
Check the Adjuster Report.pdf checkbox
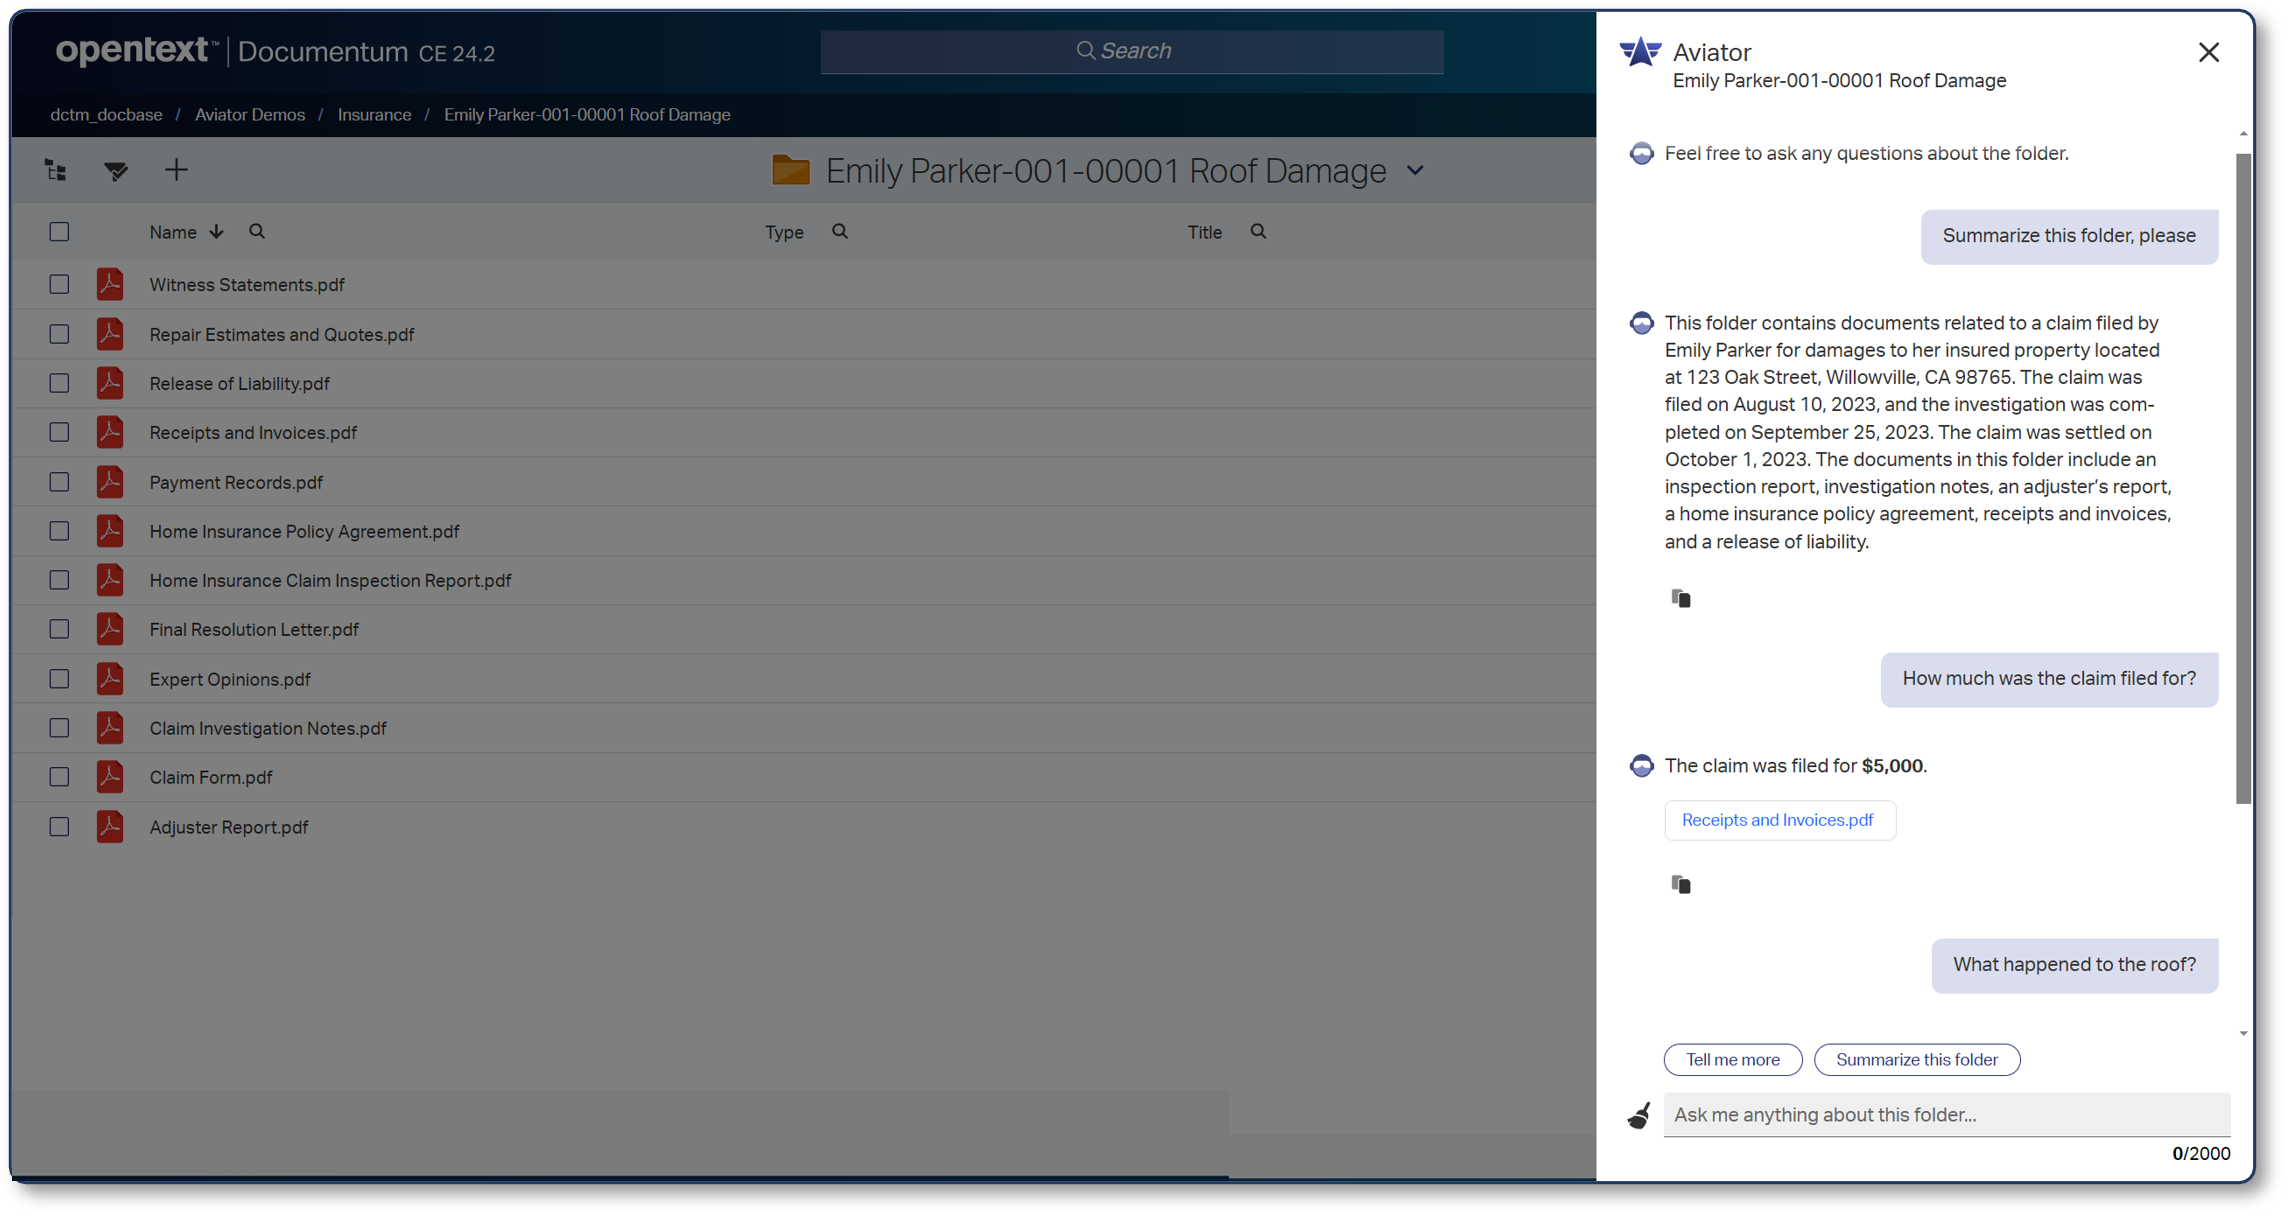(59, 827)
